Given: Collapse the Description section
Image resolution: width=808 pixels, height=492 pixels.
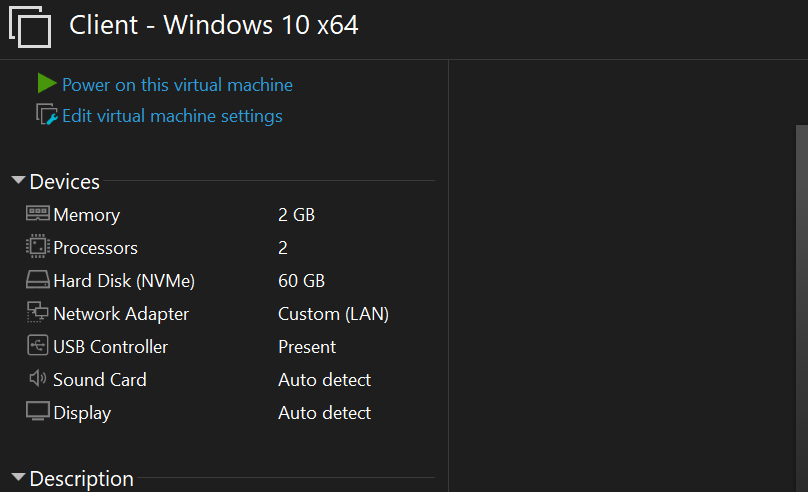Looking at the screenshot, I should 18,478.
